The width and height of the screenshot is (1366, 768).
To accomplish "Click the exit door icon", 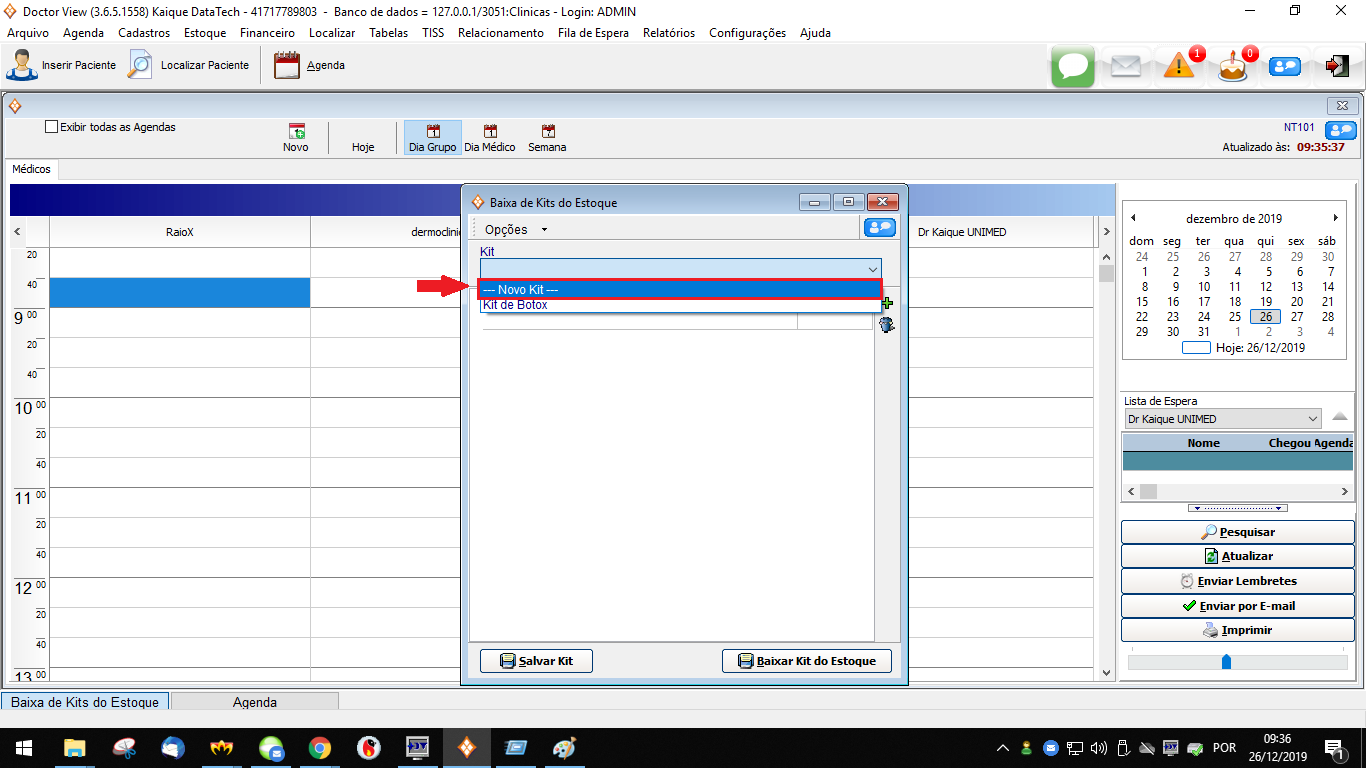I will click(1337, 66).
